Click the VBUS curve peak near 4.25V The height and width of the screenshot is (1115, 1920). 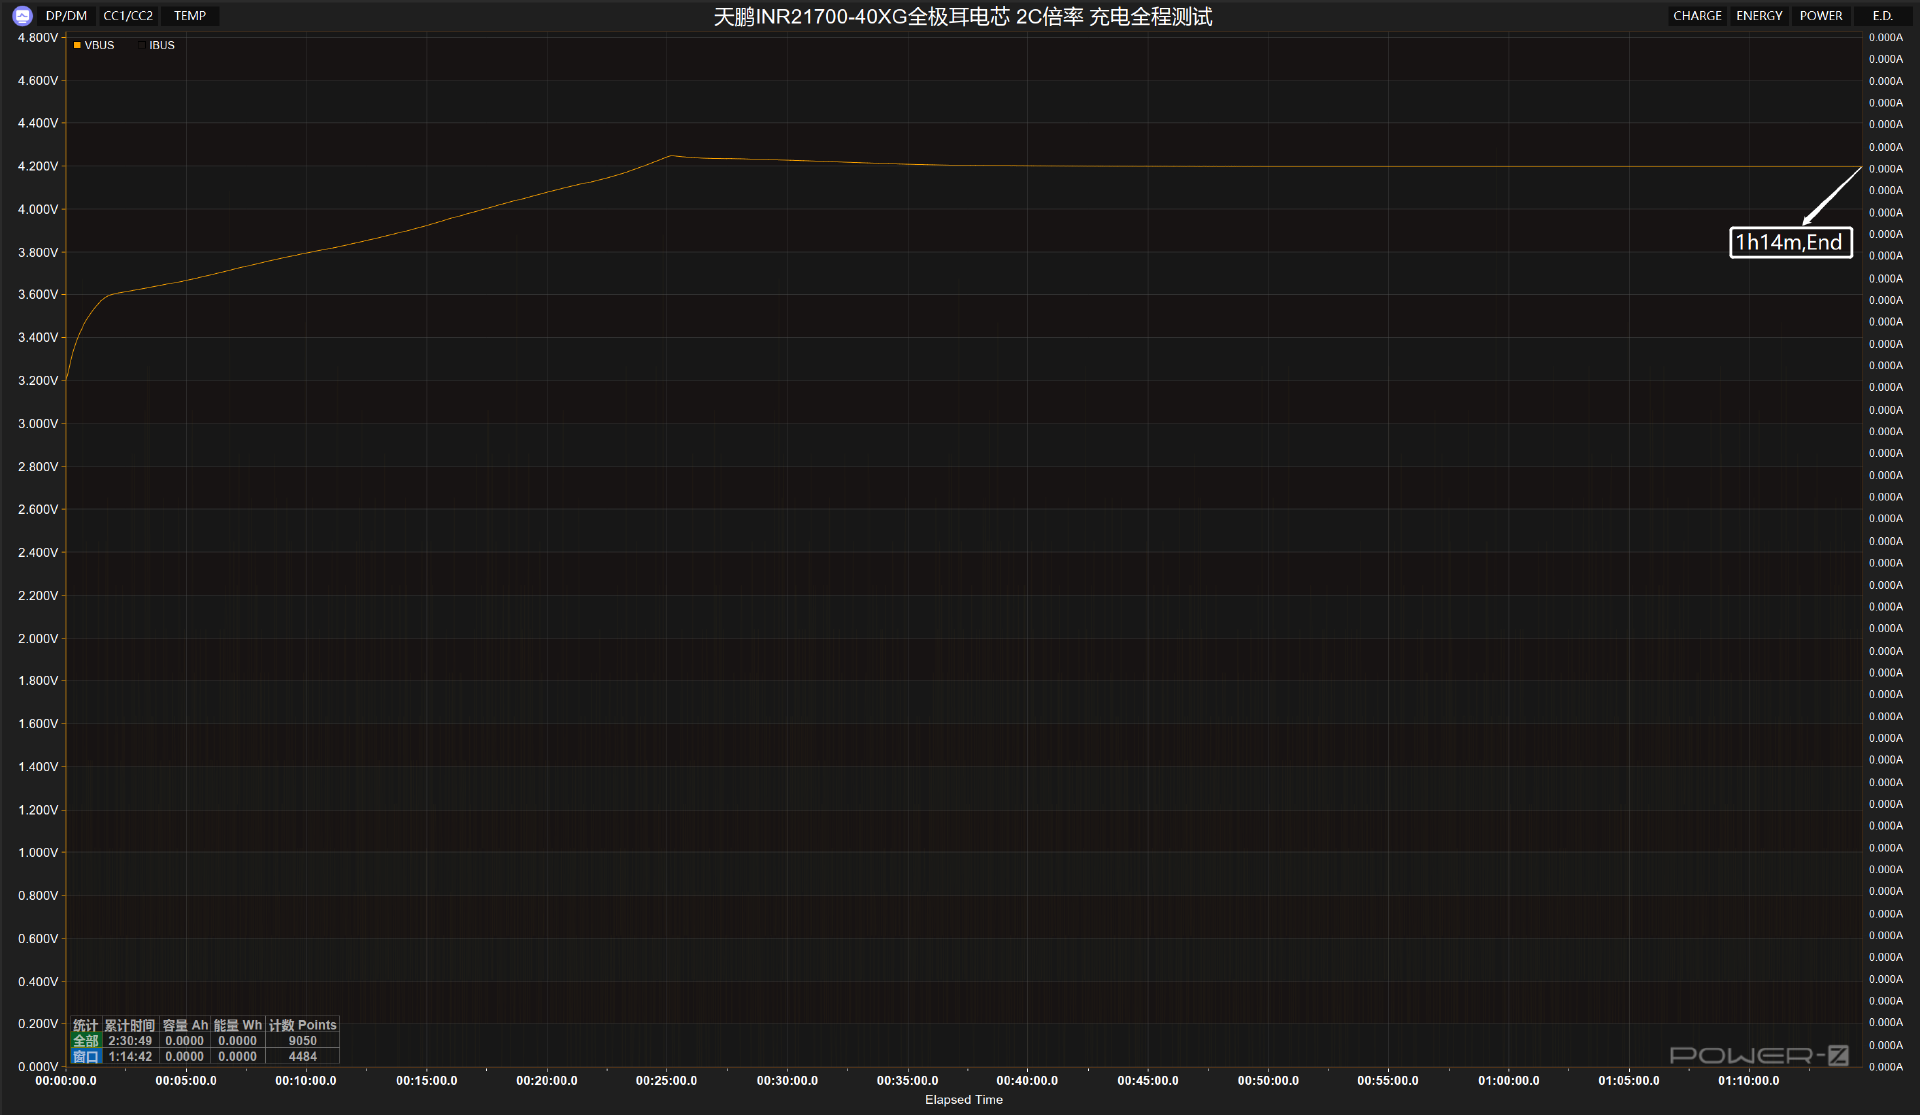point(672,155)
